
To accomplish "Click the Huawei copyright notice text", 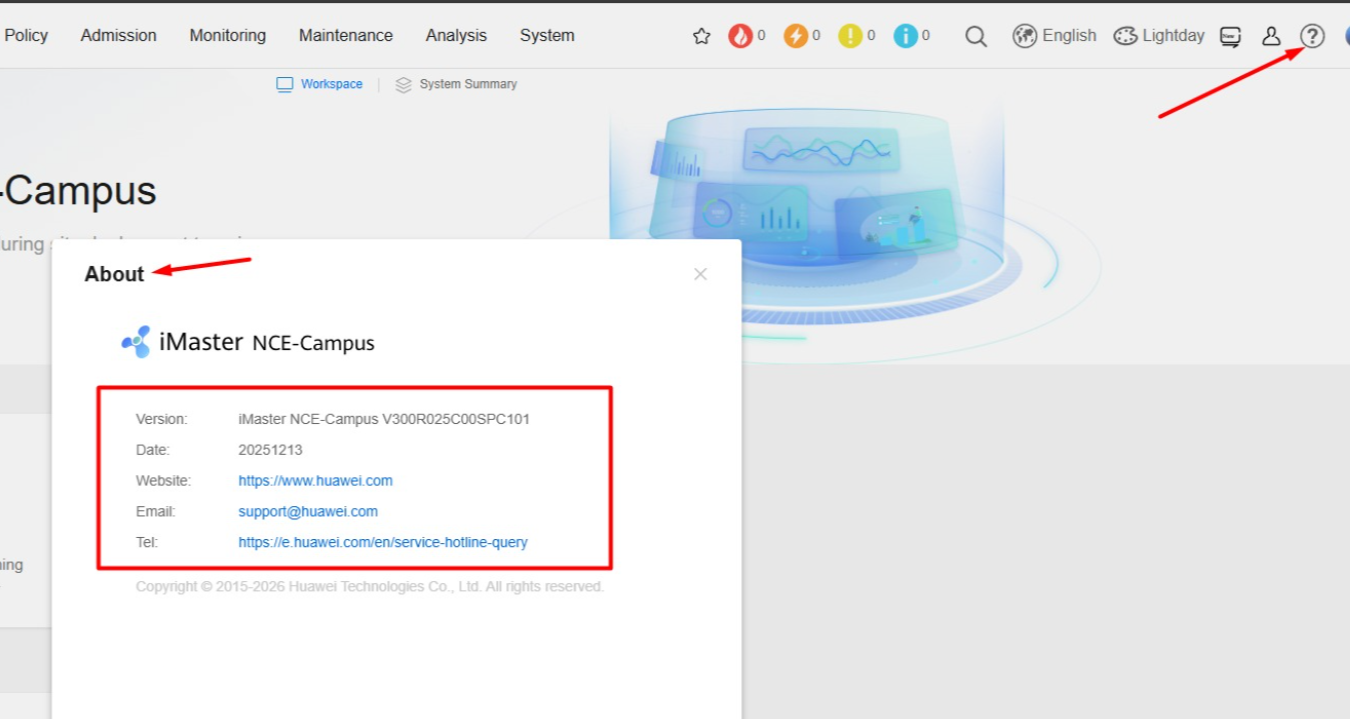I will click(x=370, y=586).
